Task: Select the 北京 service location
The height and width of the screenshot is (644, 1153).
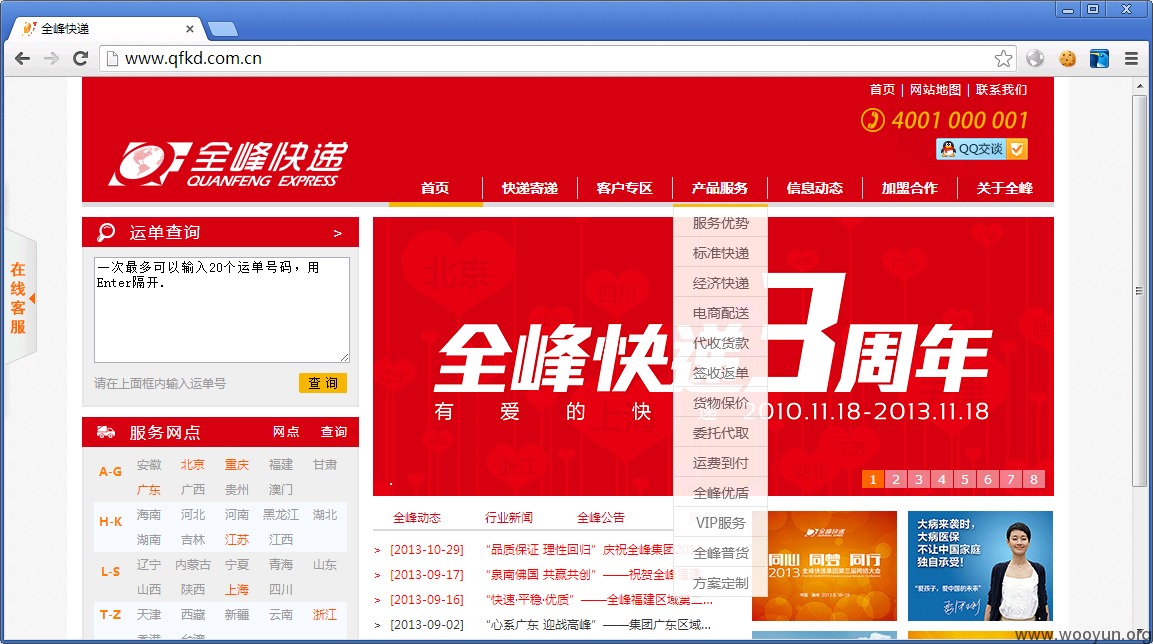Action: point(193,465)
